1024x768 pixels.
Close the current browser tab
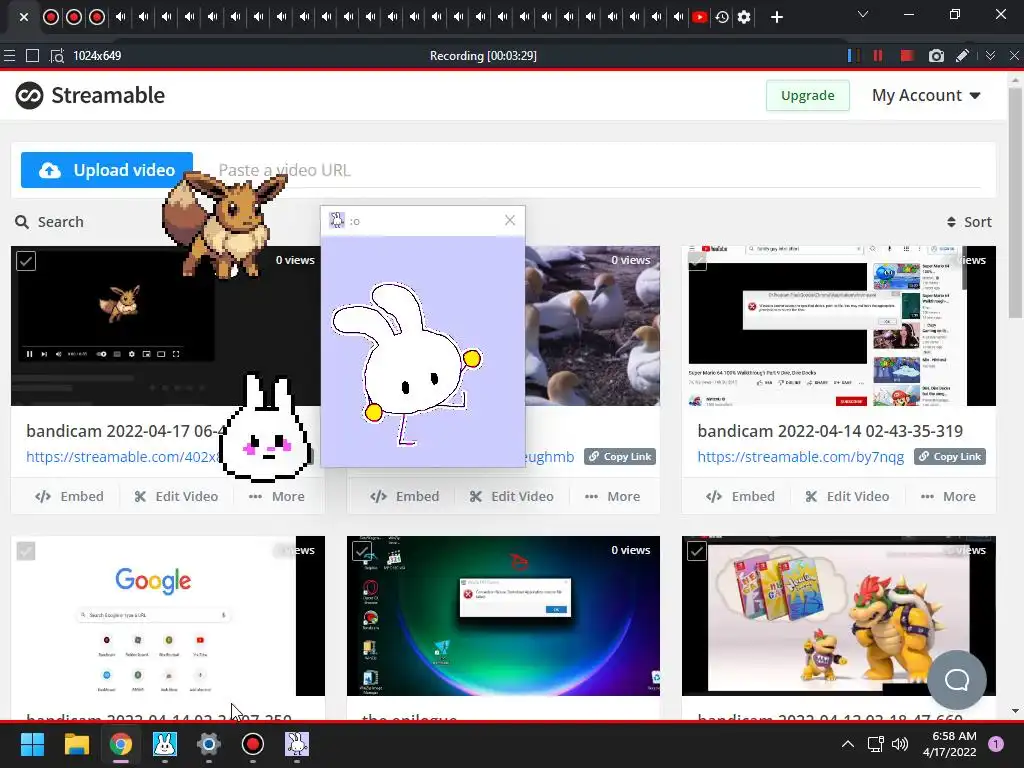(24, 17)
